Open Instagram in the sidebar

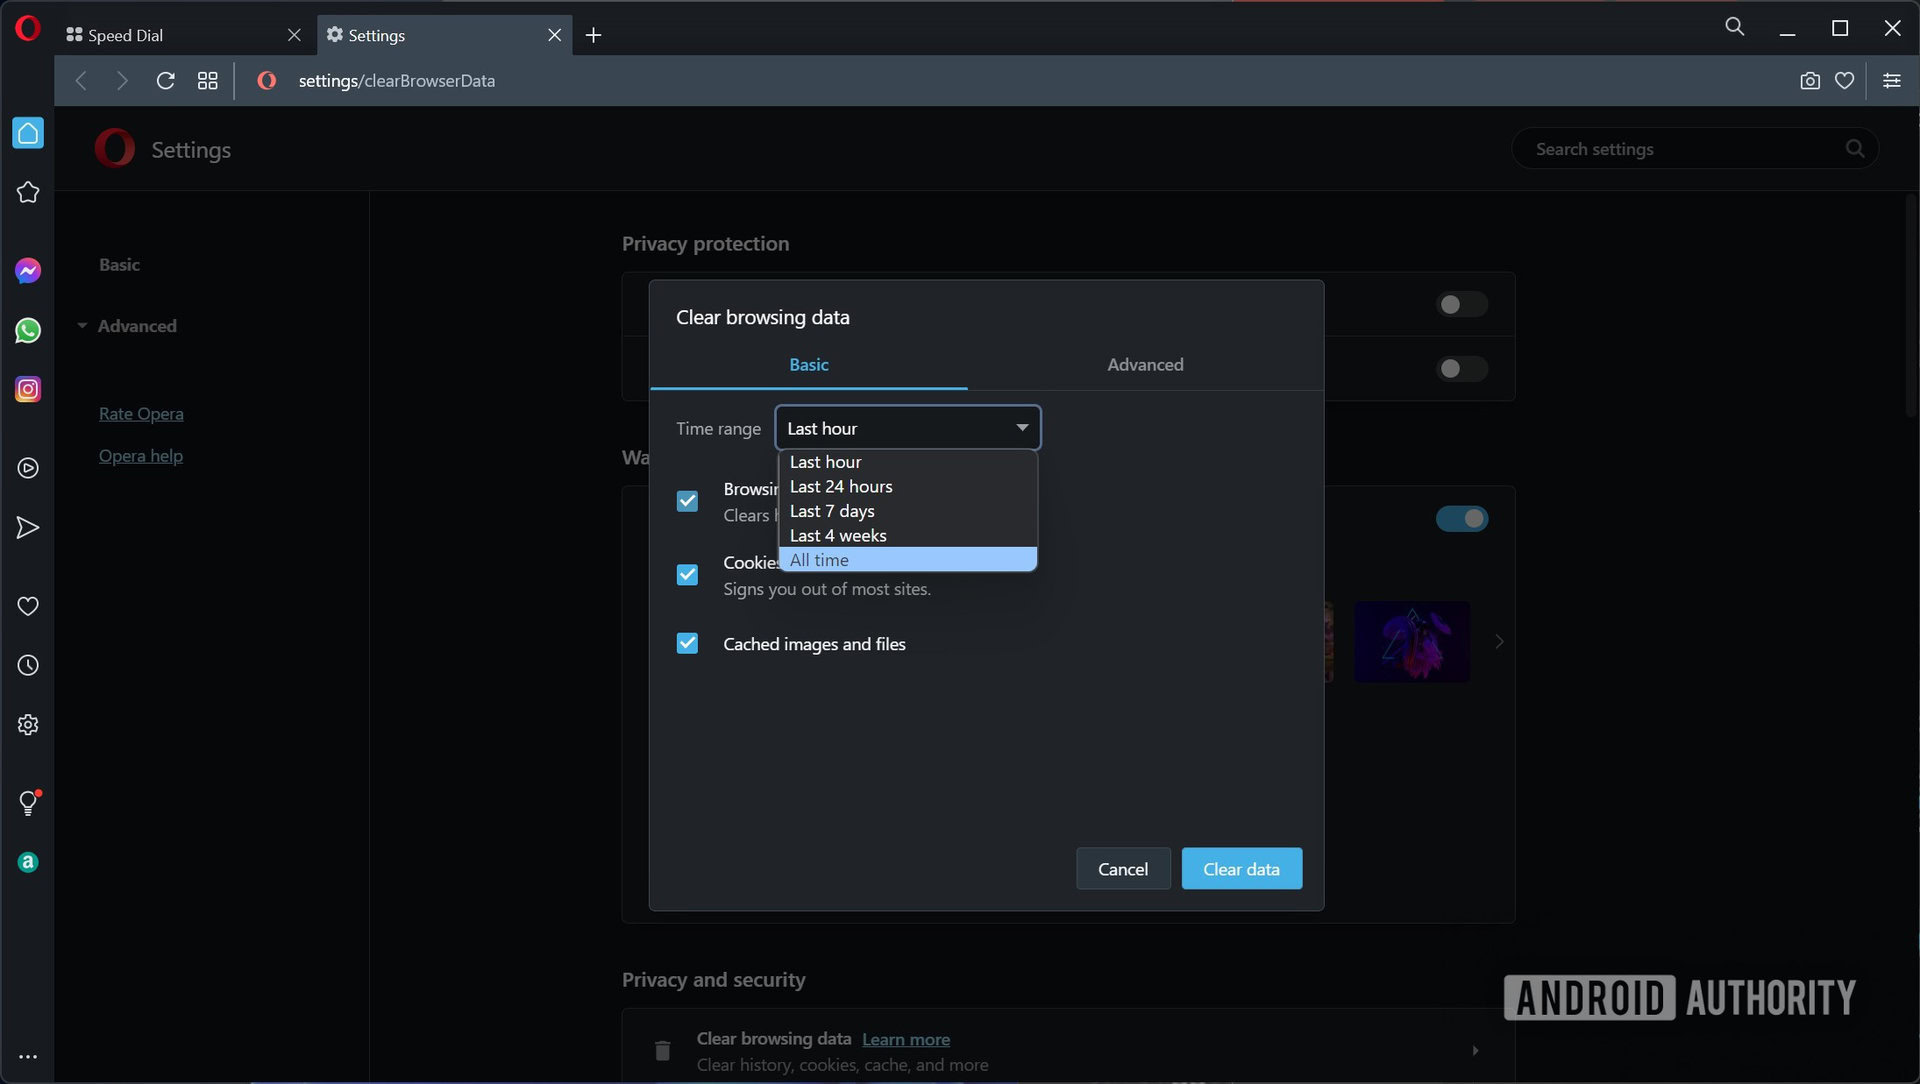[x=28, y=389]
